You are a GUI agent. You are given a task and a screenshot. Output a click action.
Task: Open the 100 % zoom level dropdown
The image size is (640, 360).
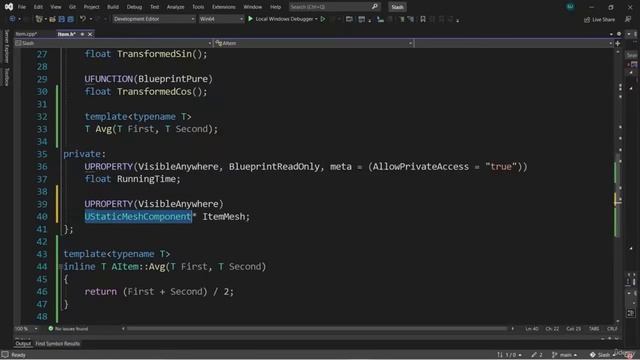[27, 329]
